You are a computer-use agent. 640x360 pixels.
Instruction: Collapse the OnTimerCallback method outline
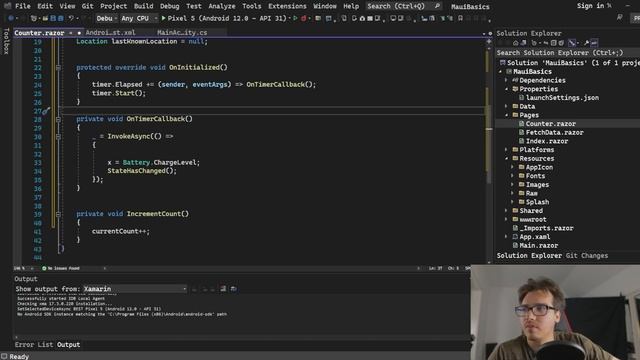[58, 119]
